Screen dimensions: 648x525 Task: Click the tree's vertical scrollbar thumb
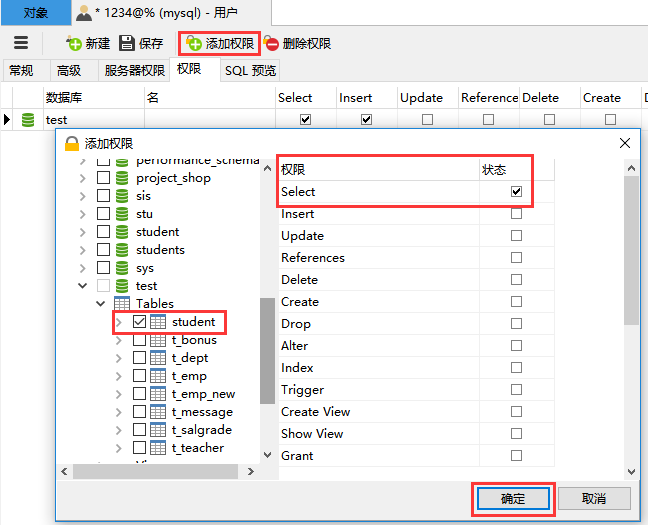pos(267,351)
